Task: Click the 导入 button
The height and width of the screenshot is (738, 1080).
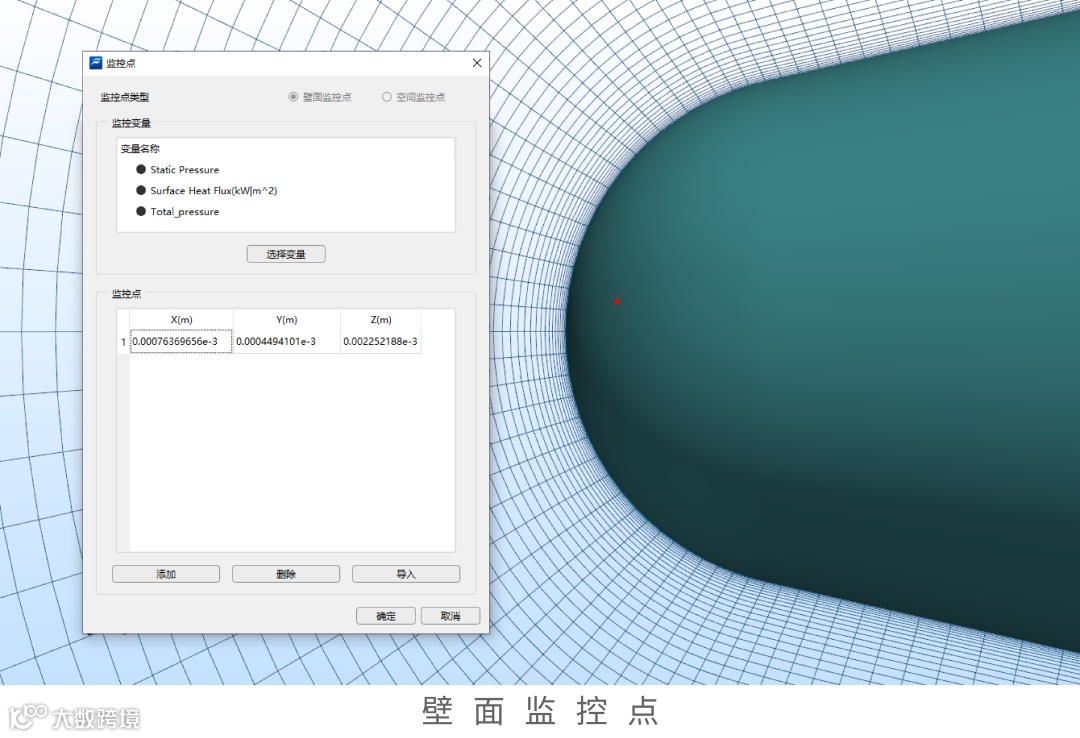Action: click(406, 574)
